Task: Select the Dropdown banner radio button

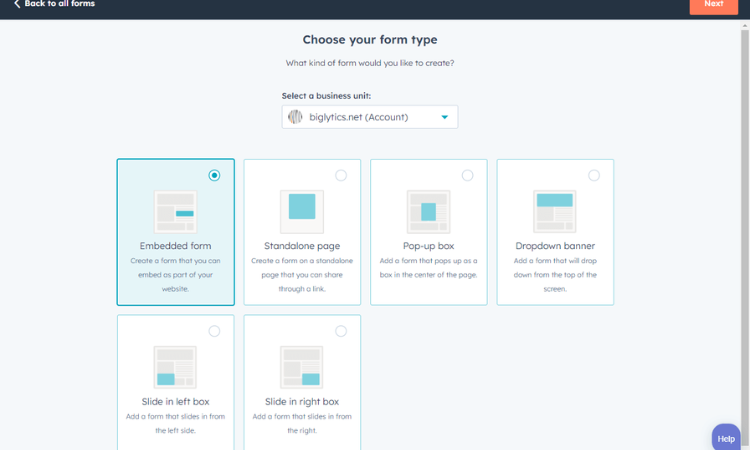Action: (594, 176)
